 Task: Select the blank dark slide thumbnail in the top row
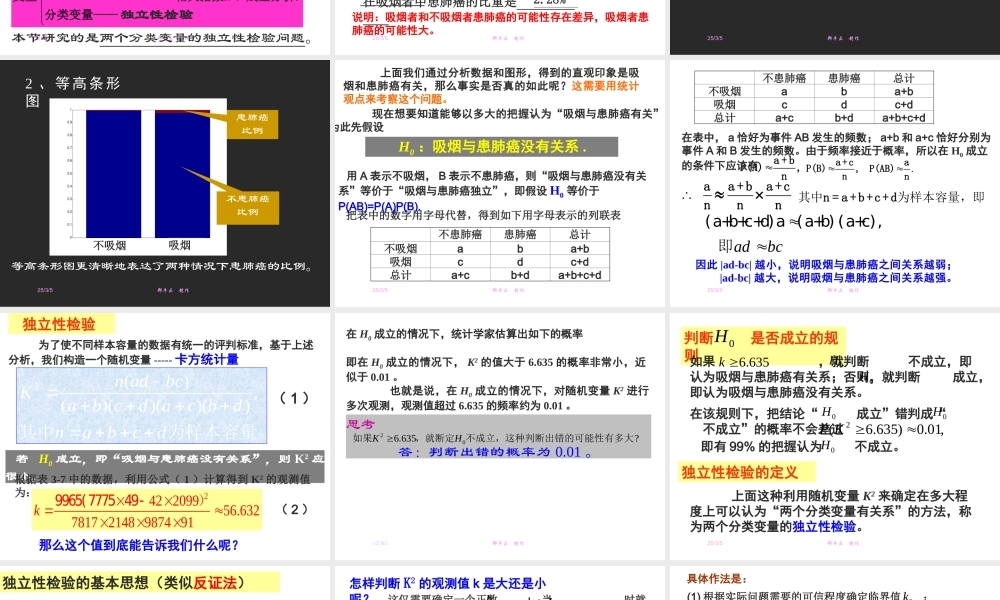[x=835, y=27]
